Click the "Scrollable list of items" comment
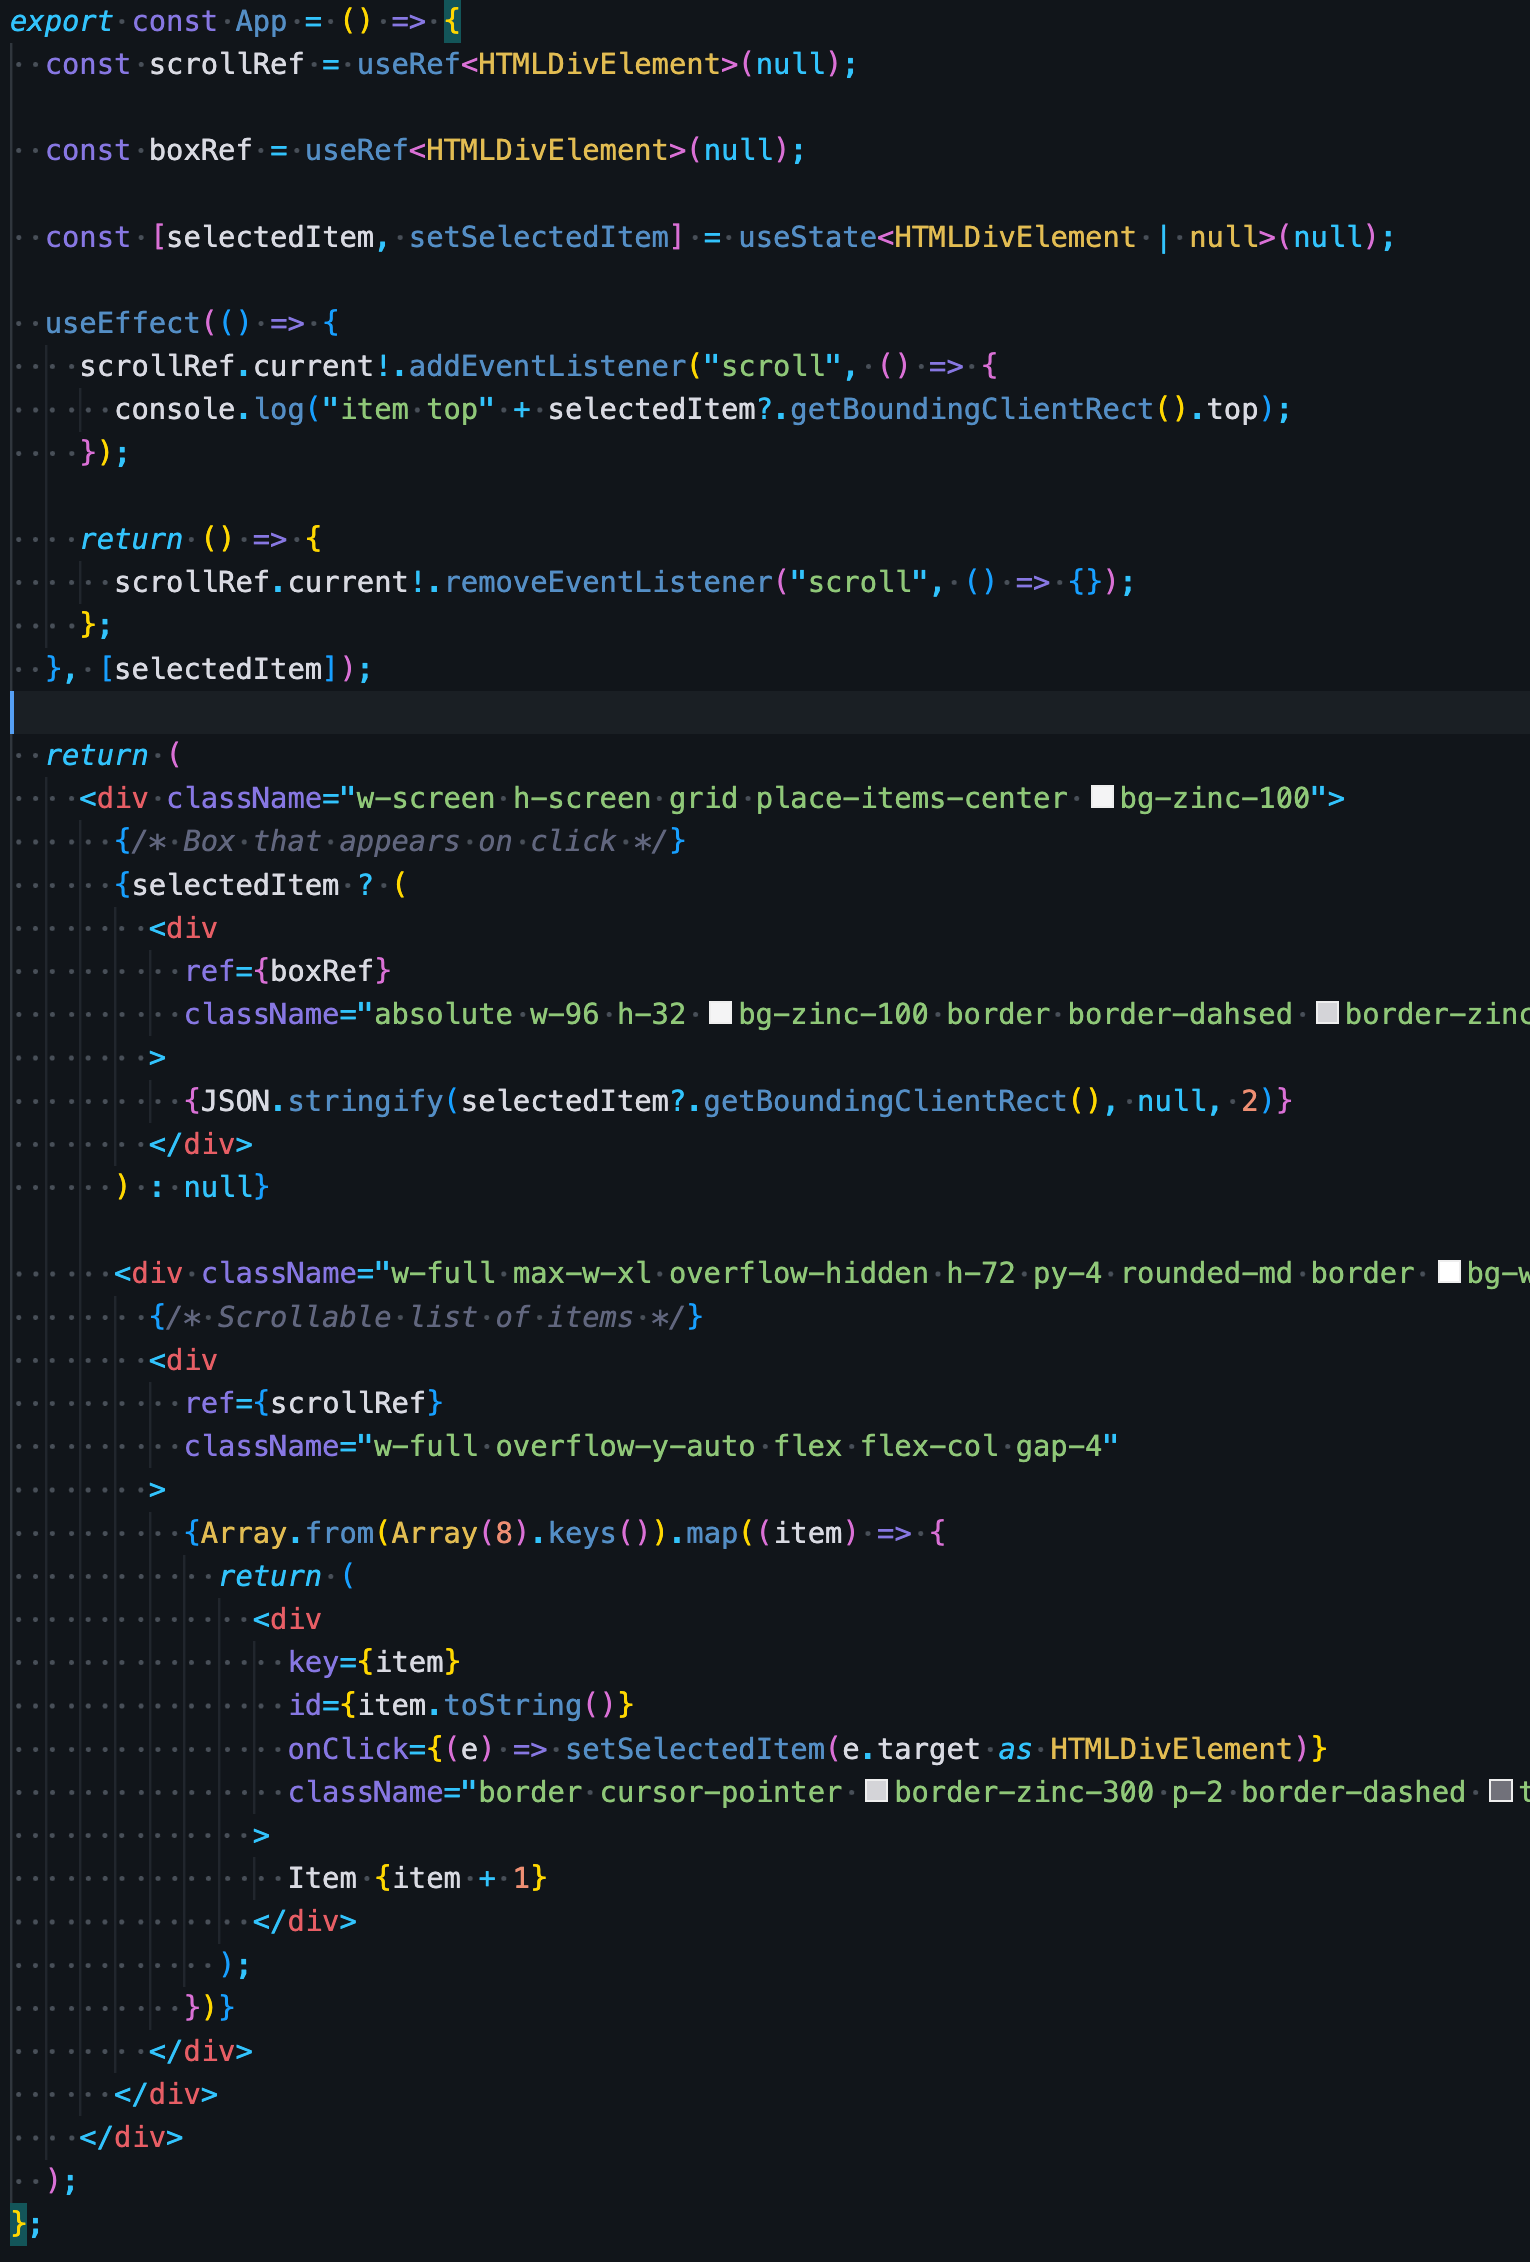1530x2262 pixels. click(x=425, y=1316)
